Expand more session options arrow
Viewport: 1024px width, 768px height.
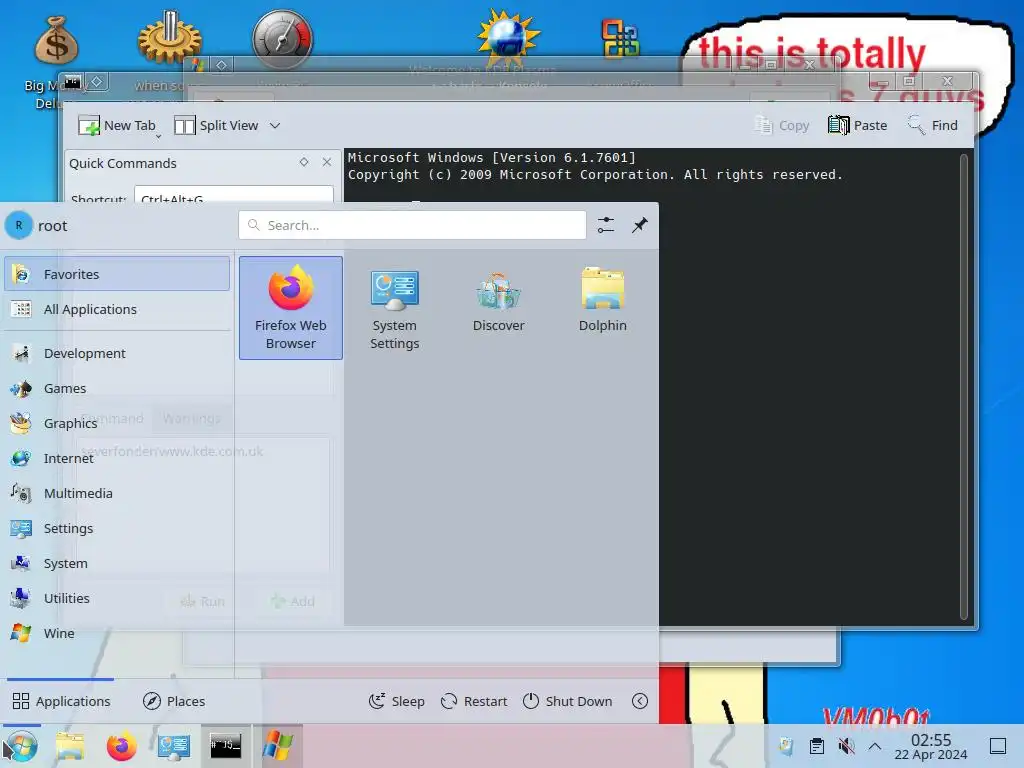tap(640, 701)
